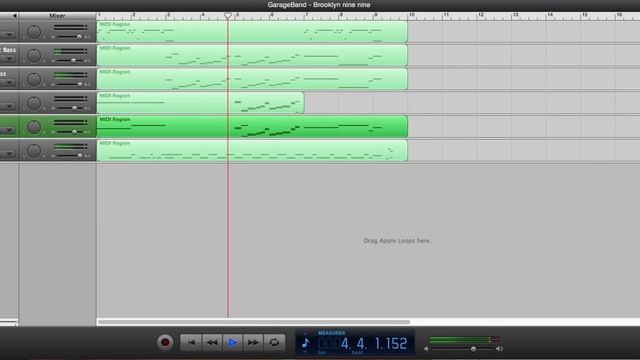Click the quiet speaker icon on bottom track
Viewport: 640px width, 360px height.
click(x=53, y=156)
